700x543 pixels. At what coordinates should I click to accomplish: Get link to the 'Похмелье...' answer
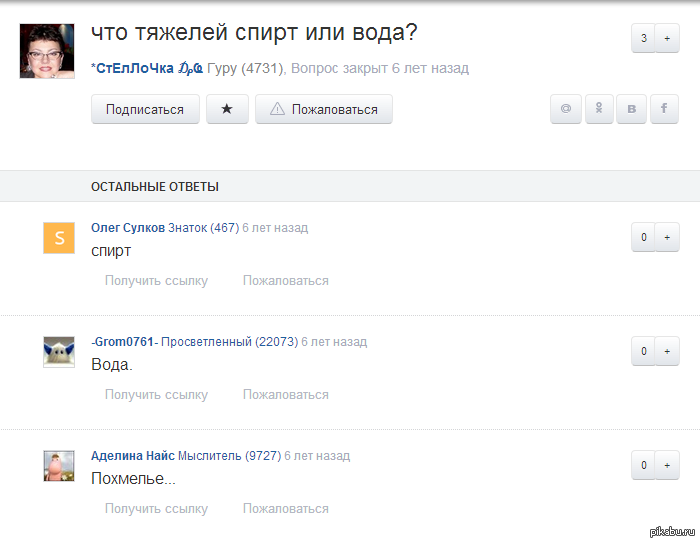click(x=156, y=508)
